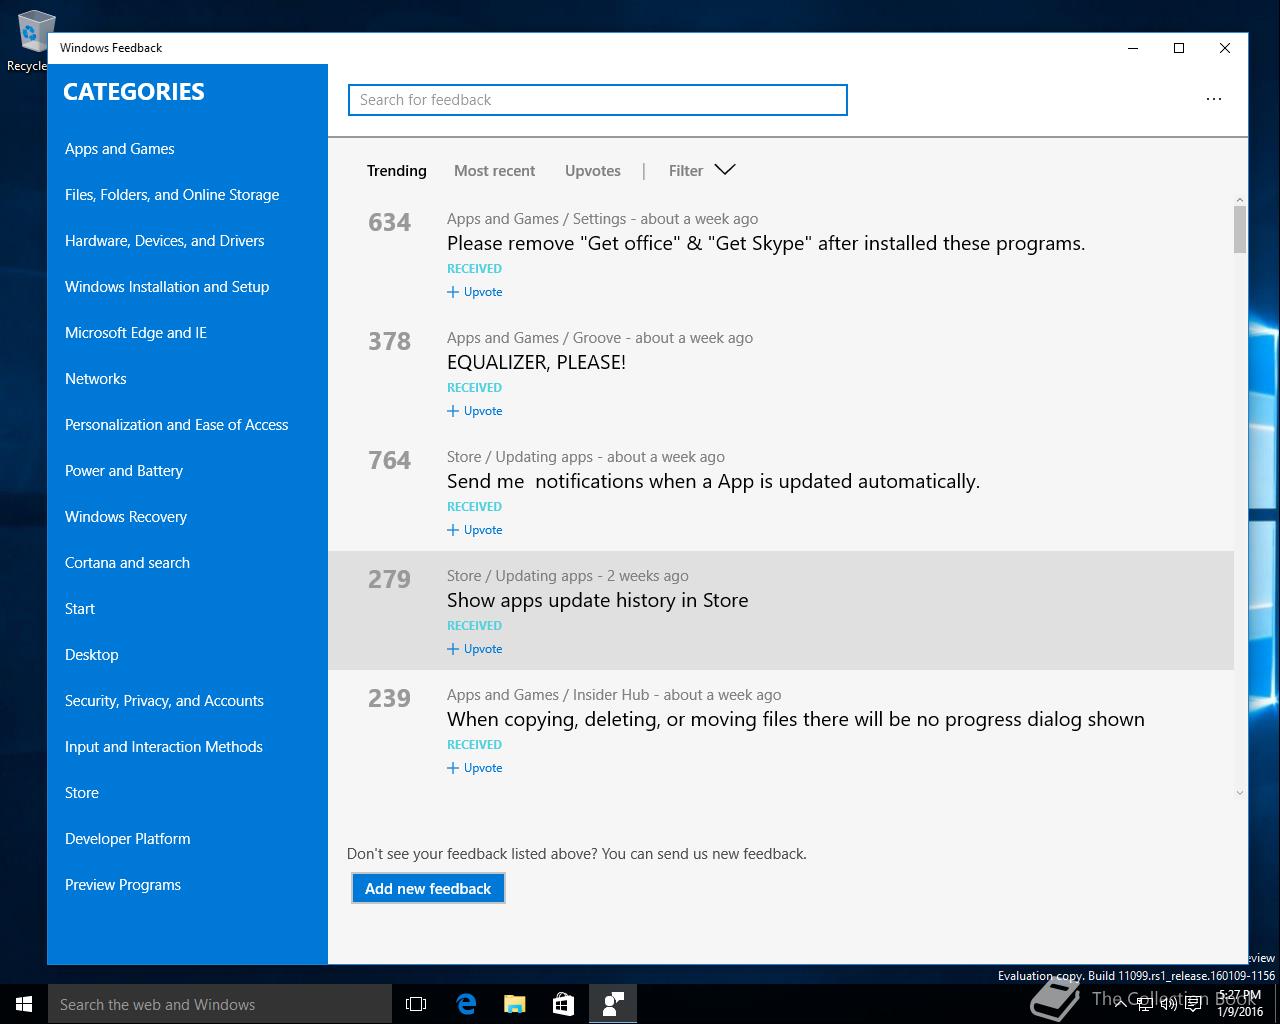1280x1024 pixels.
Task: Open Security, Privacy, and Accounts category
Action: coord(164,701)
